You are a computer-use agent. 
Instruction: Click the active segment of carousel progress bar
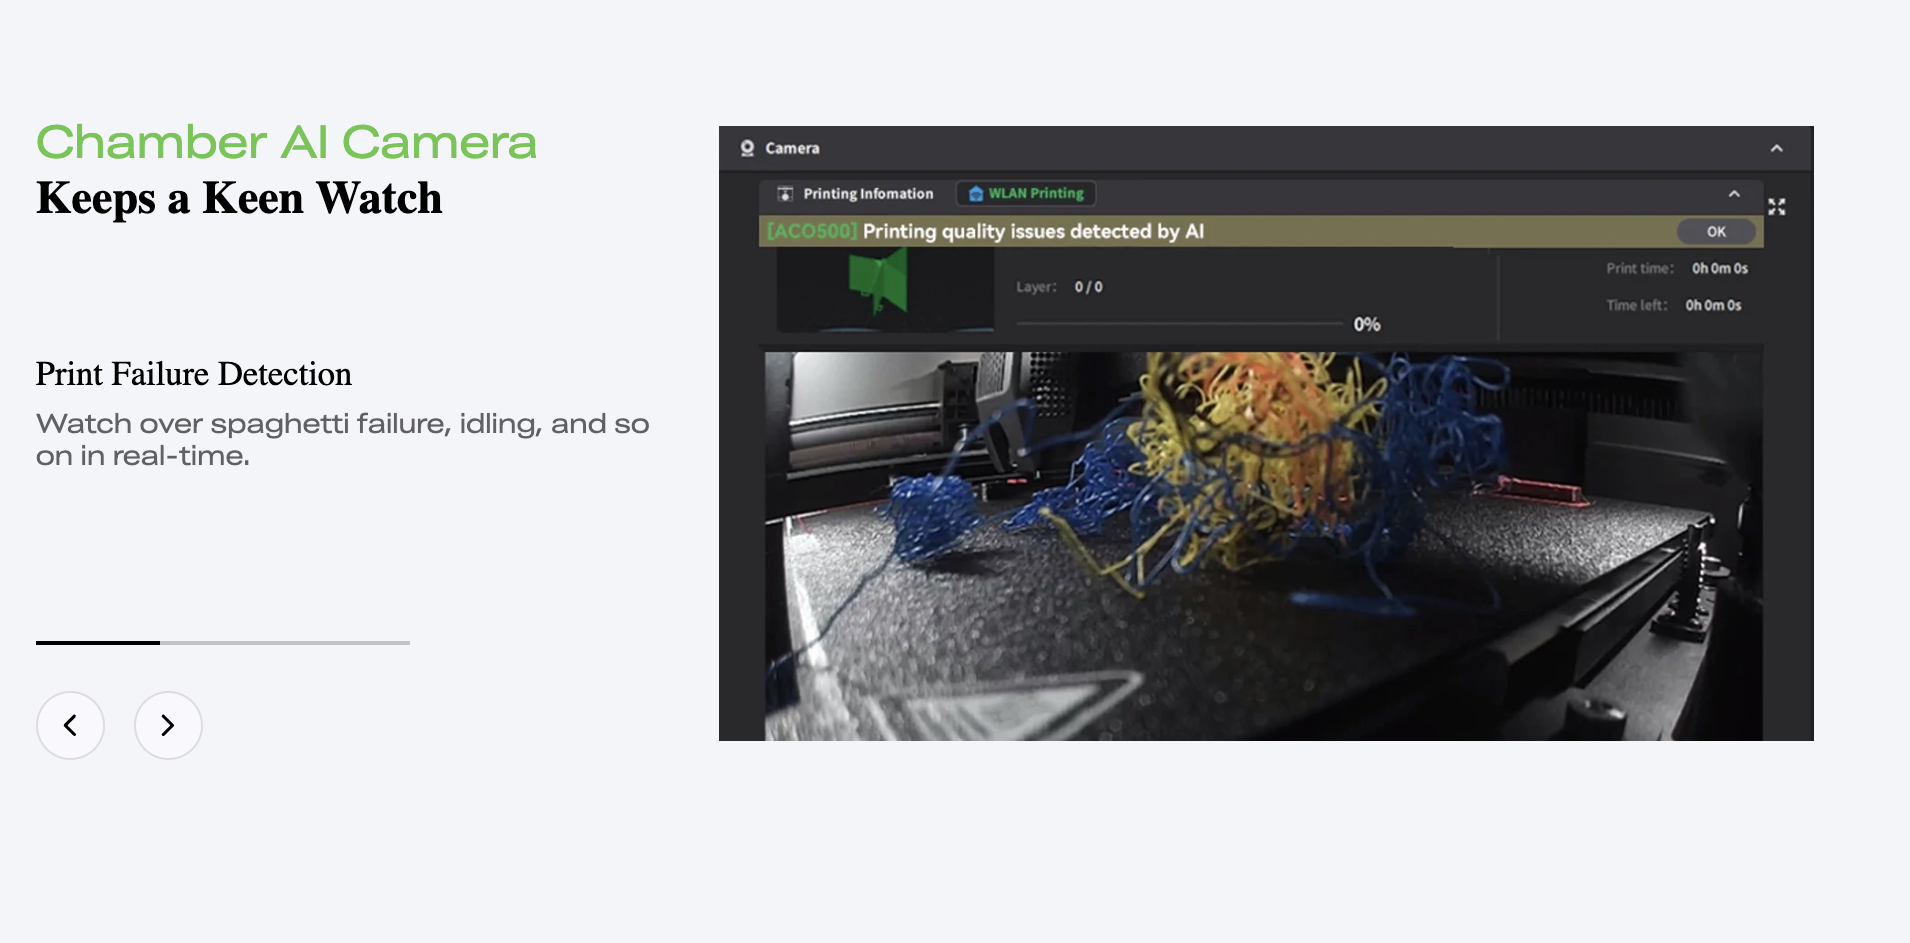(x=98, y=642)
